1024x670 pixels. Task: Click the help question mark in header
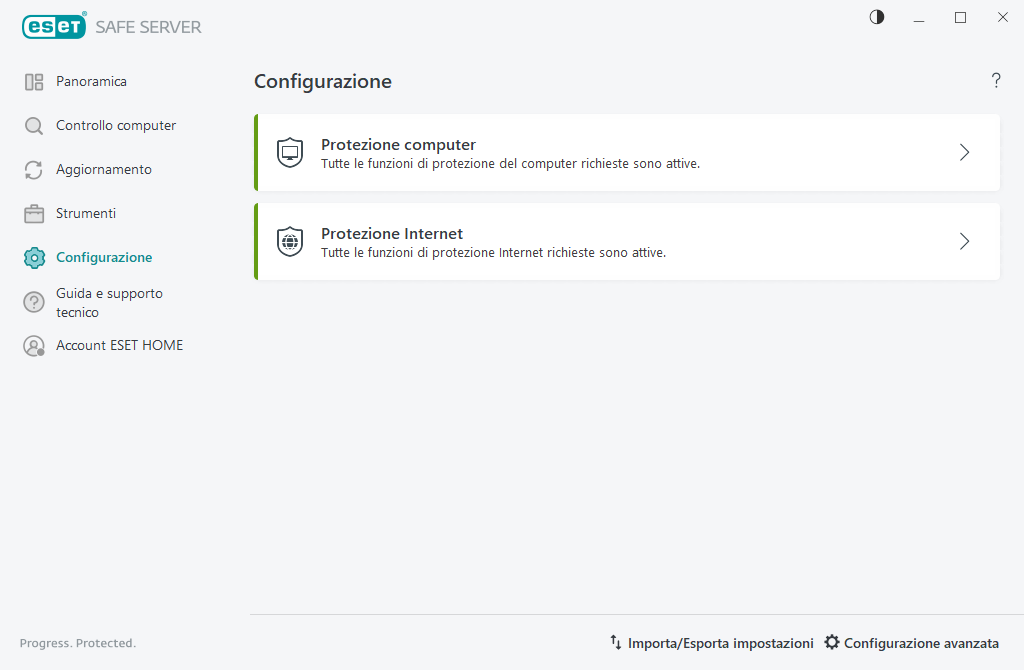(x=996, y=81)
